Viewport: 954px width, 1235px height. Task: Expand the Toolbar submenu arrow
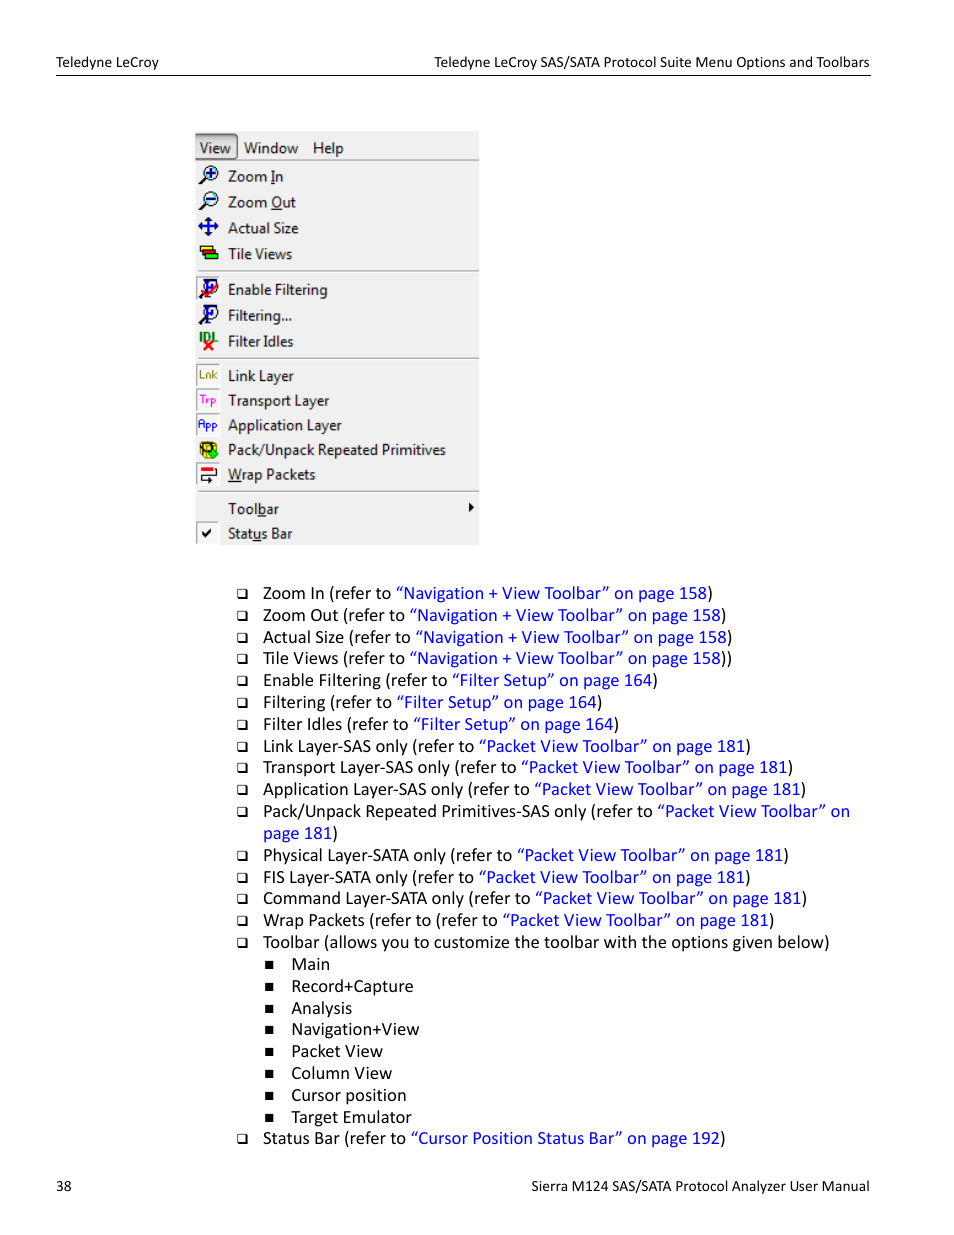tap(471, 508)
